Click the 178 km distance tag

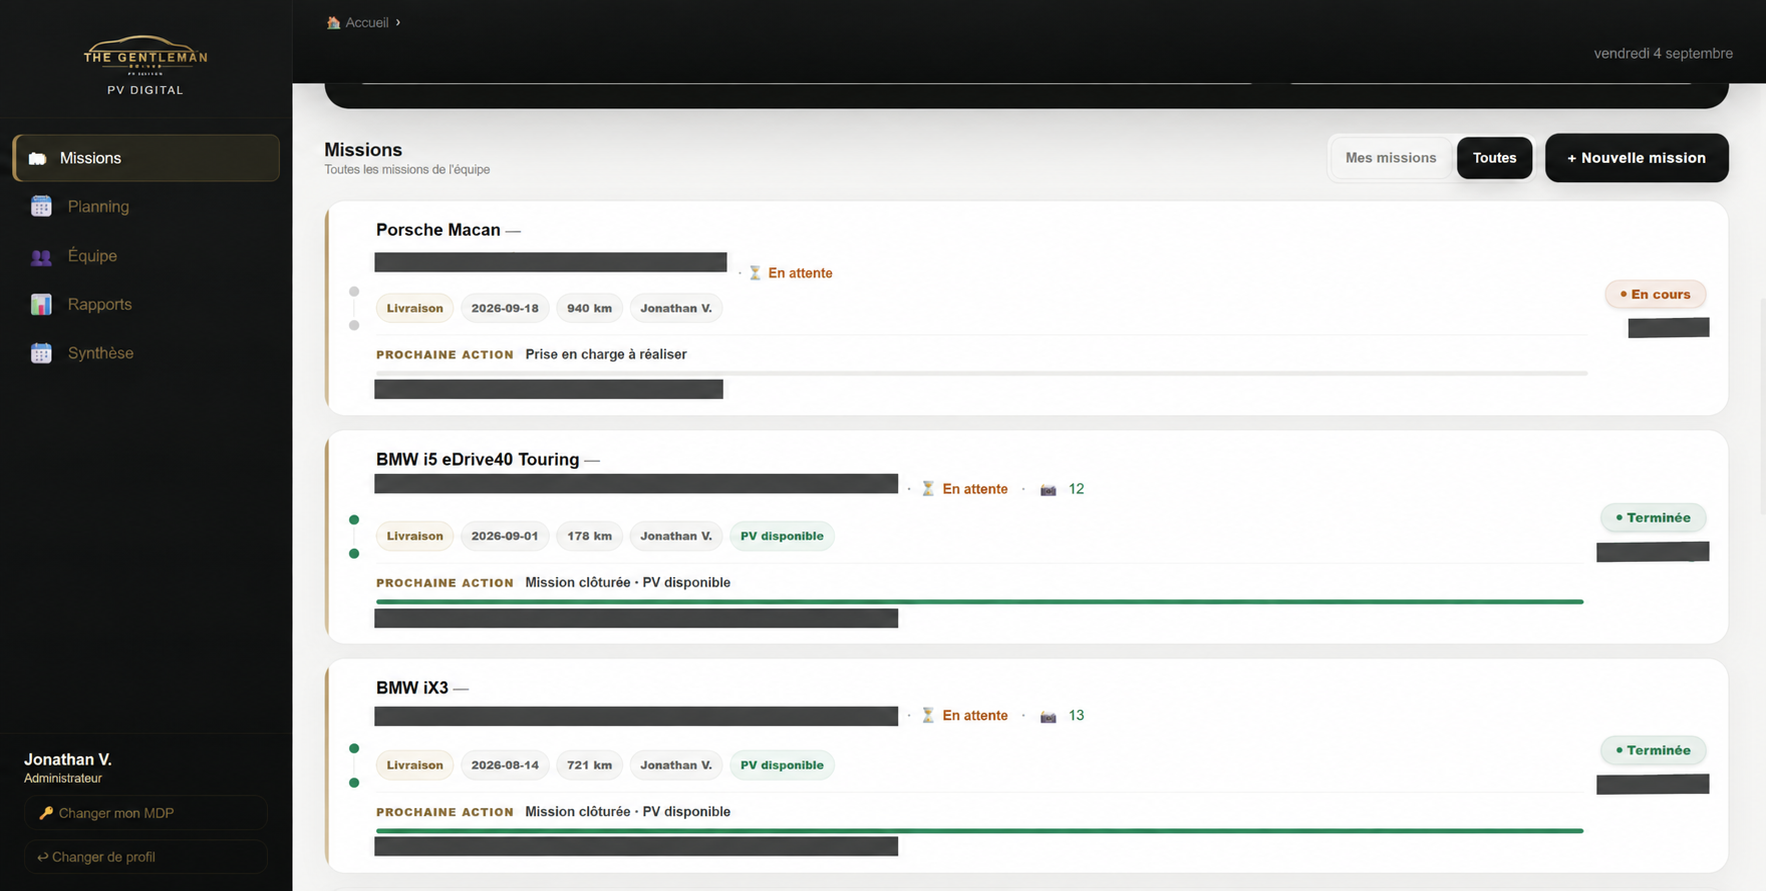tap(590, 536)
